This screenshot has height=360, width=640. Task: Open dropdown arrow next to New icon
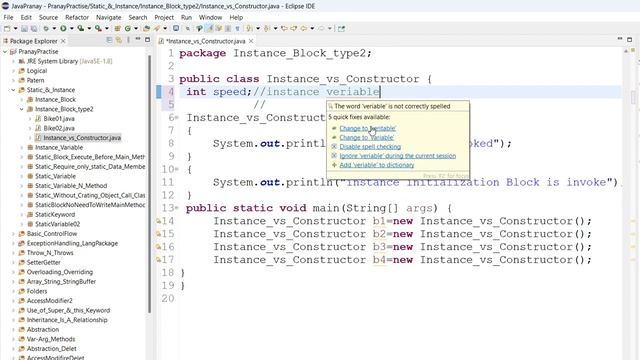(x=16, y=29)
